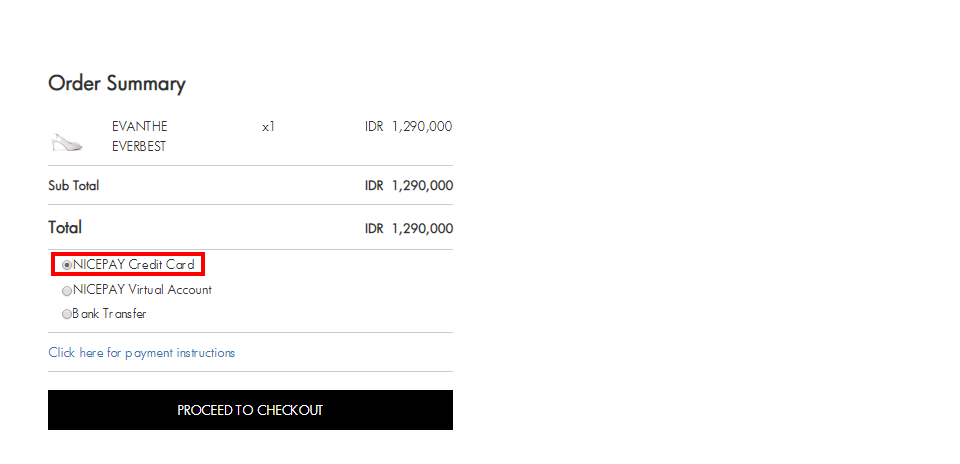This screenshot has width=960, height=464.
Task: Click the IDR currency code in the Total row
Action: pos(374,229)
